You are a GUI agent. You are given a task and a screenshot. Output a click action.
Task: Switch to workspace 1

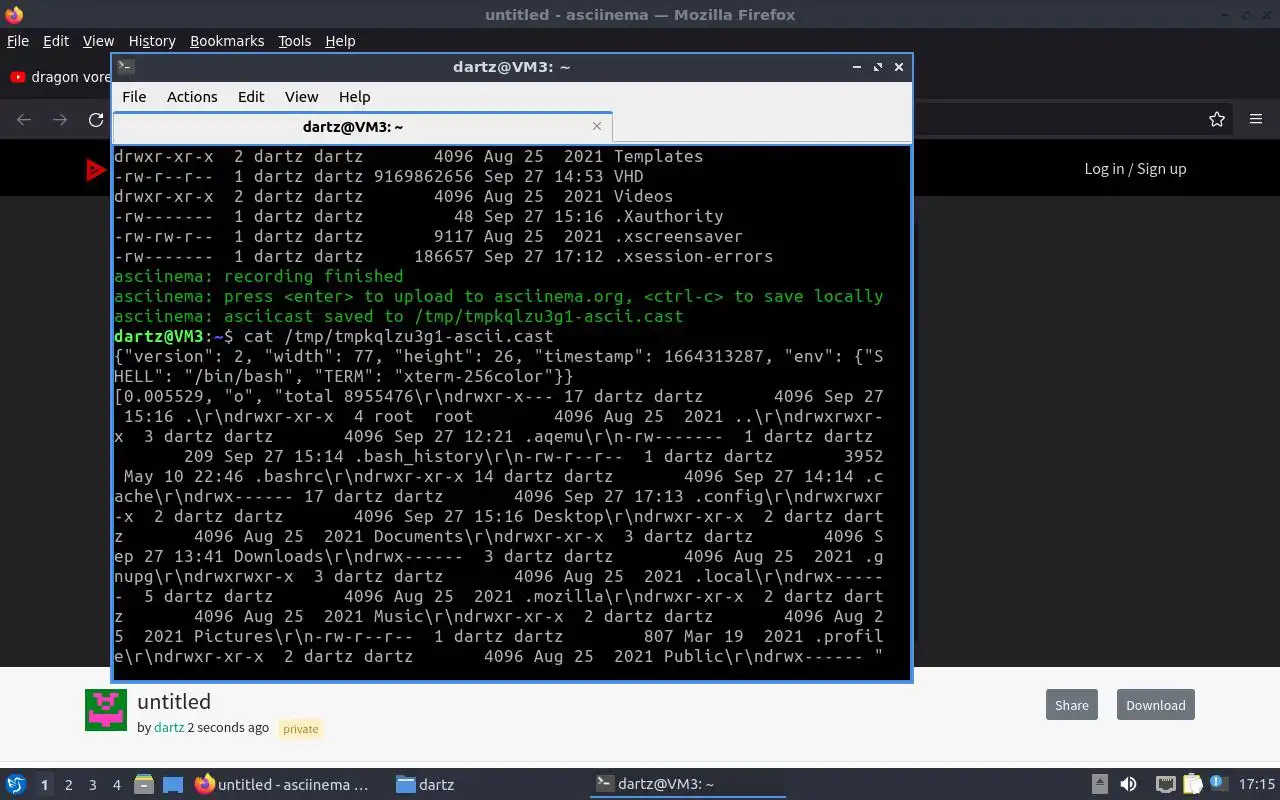coord(44,785)
